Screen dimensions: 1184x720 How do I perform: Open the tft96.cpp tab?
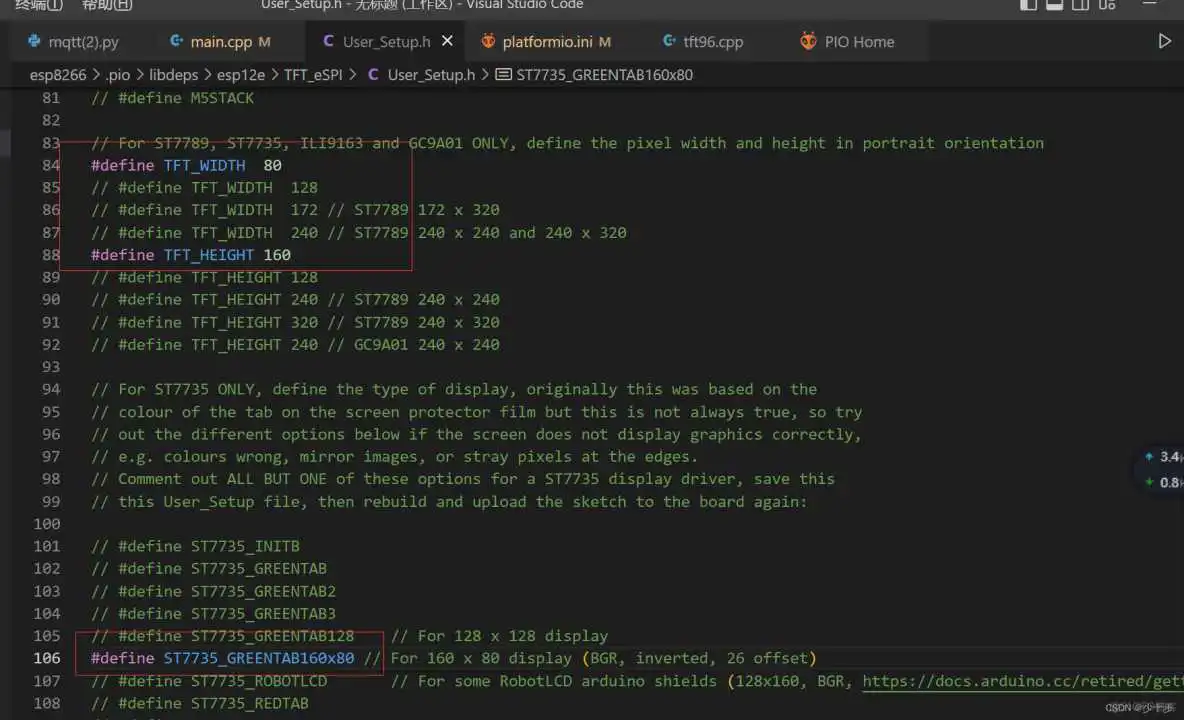point(703,42)
